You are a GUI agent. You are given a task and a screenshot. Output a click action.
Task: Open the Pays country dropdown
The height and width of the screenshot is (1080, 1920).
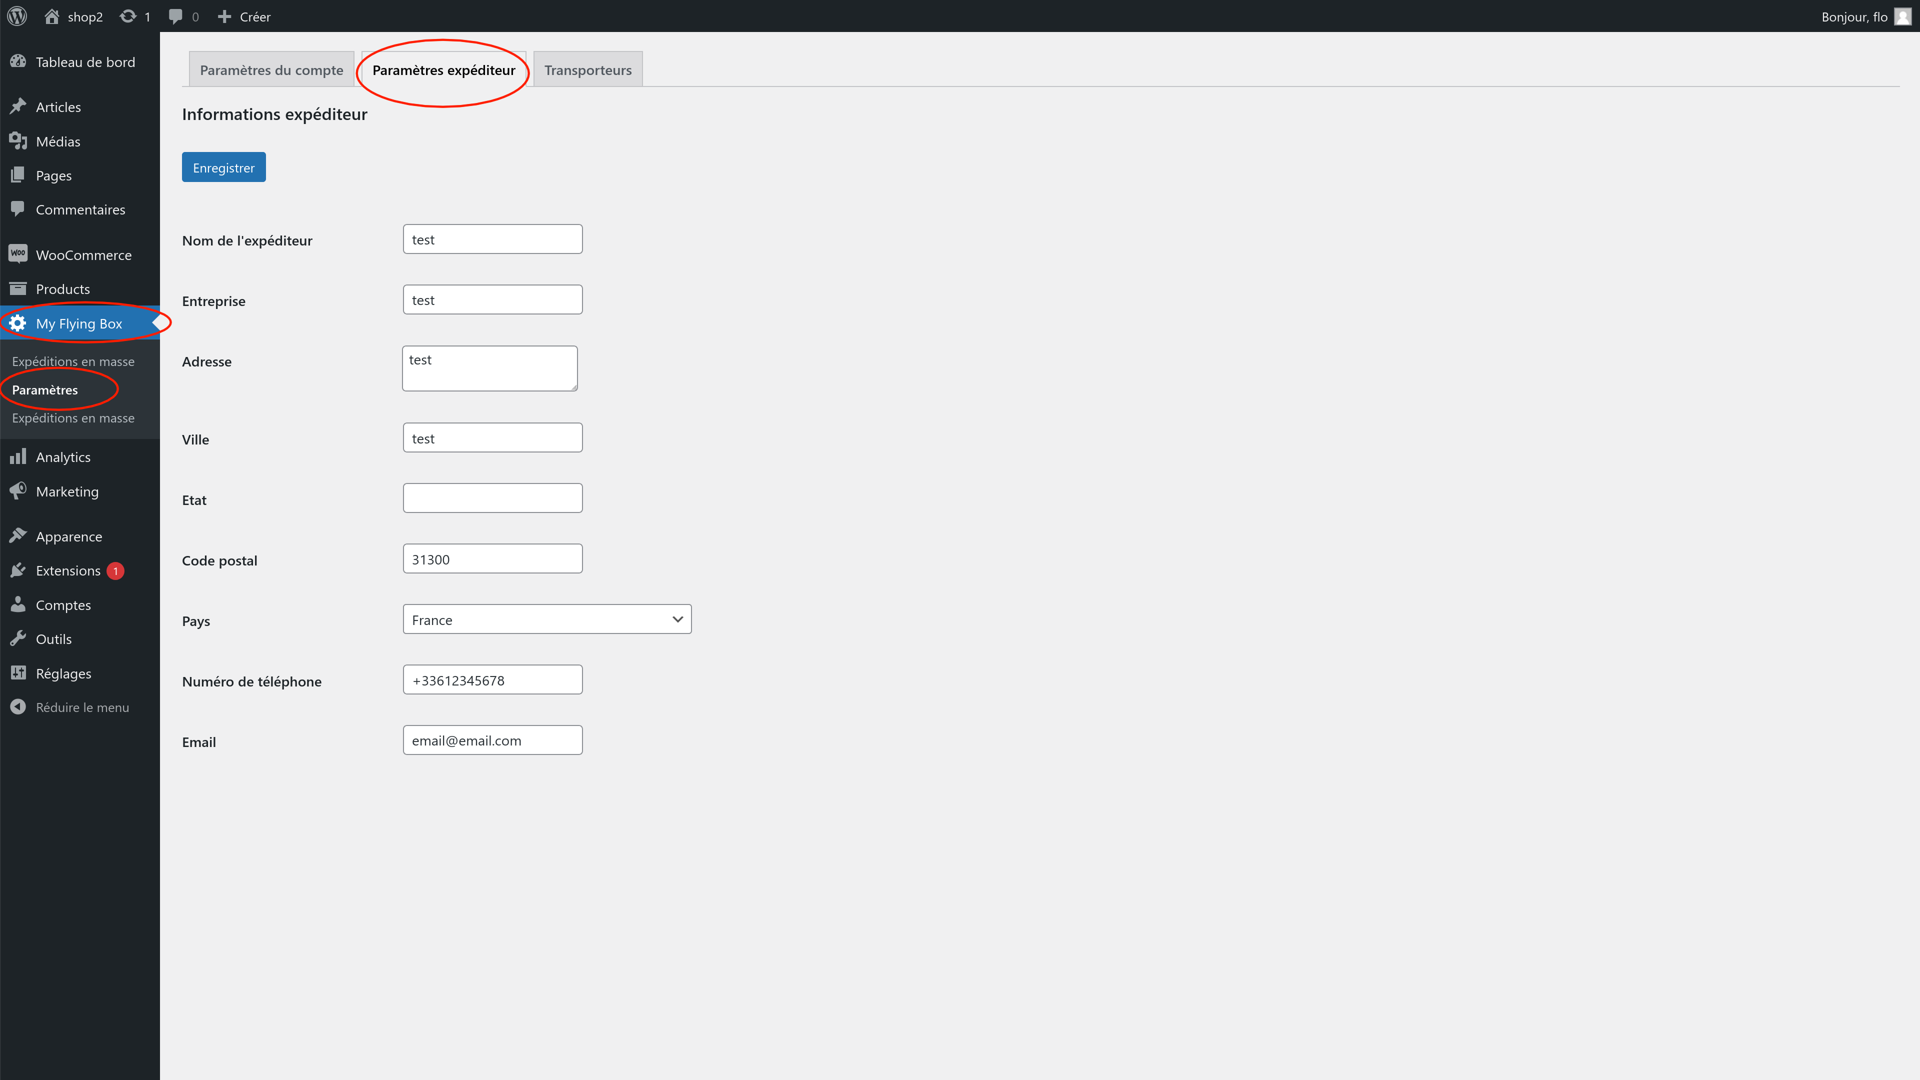tap(547, 619)
